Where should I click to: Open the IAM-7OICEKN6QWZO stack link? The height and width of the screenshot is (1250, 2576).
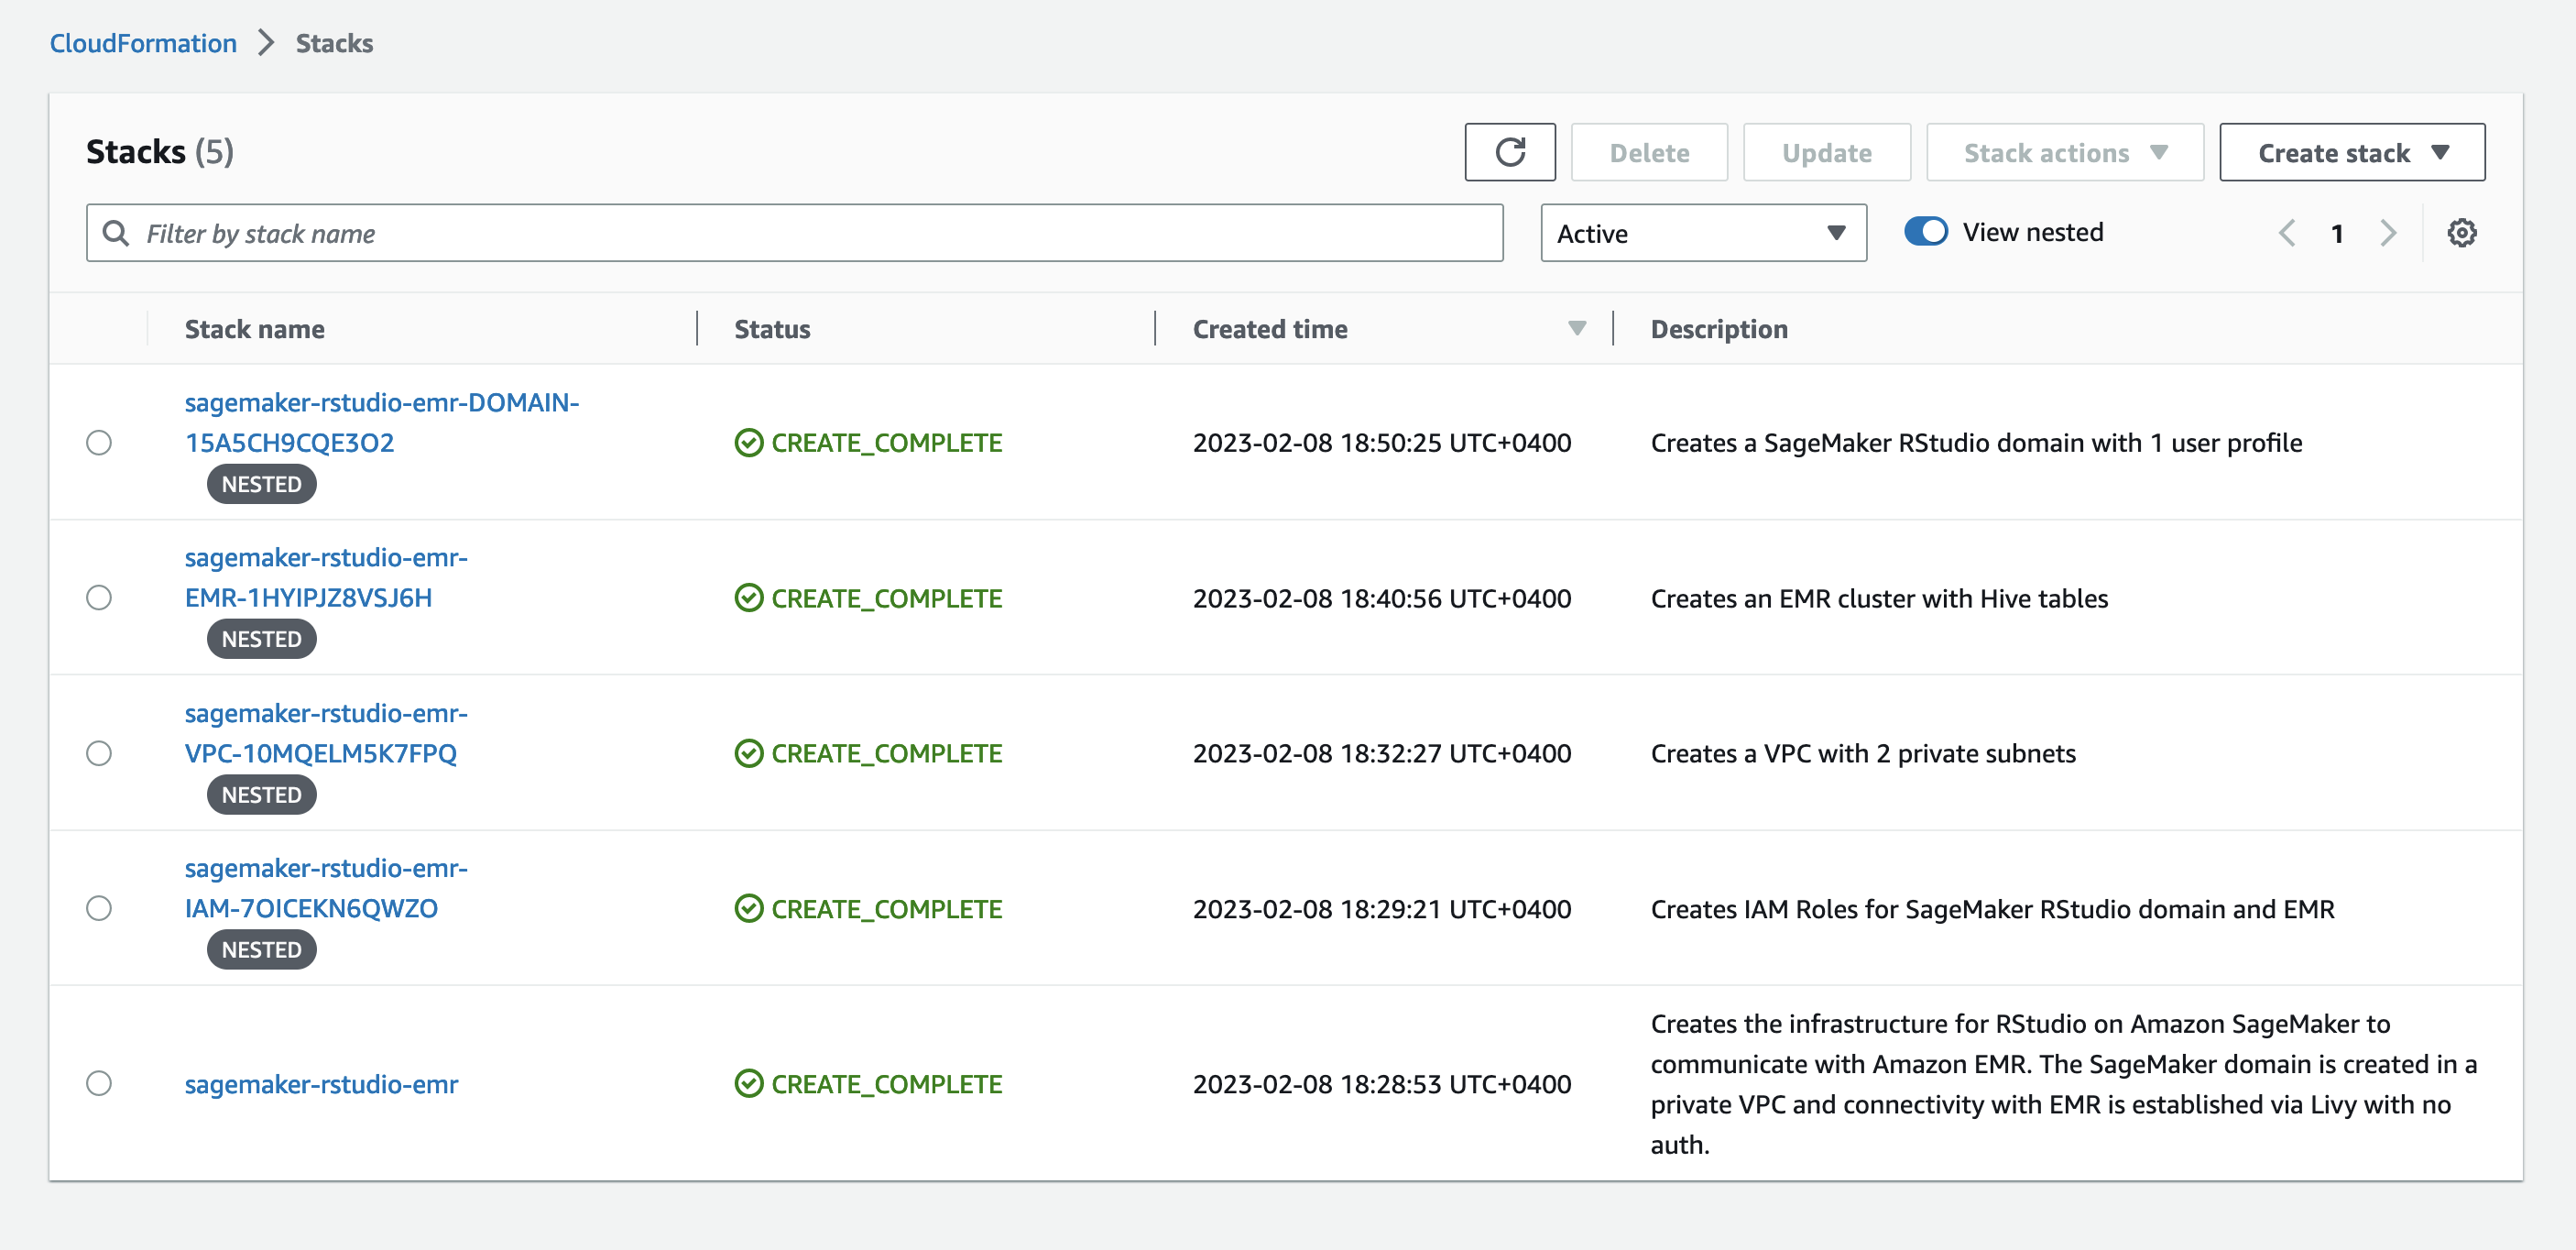(x=311, y=908)
